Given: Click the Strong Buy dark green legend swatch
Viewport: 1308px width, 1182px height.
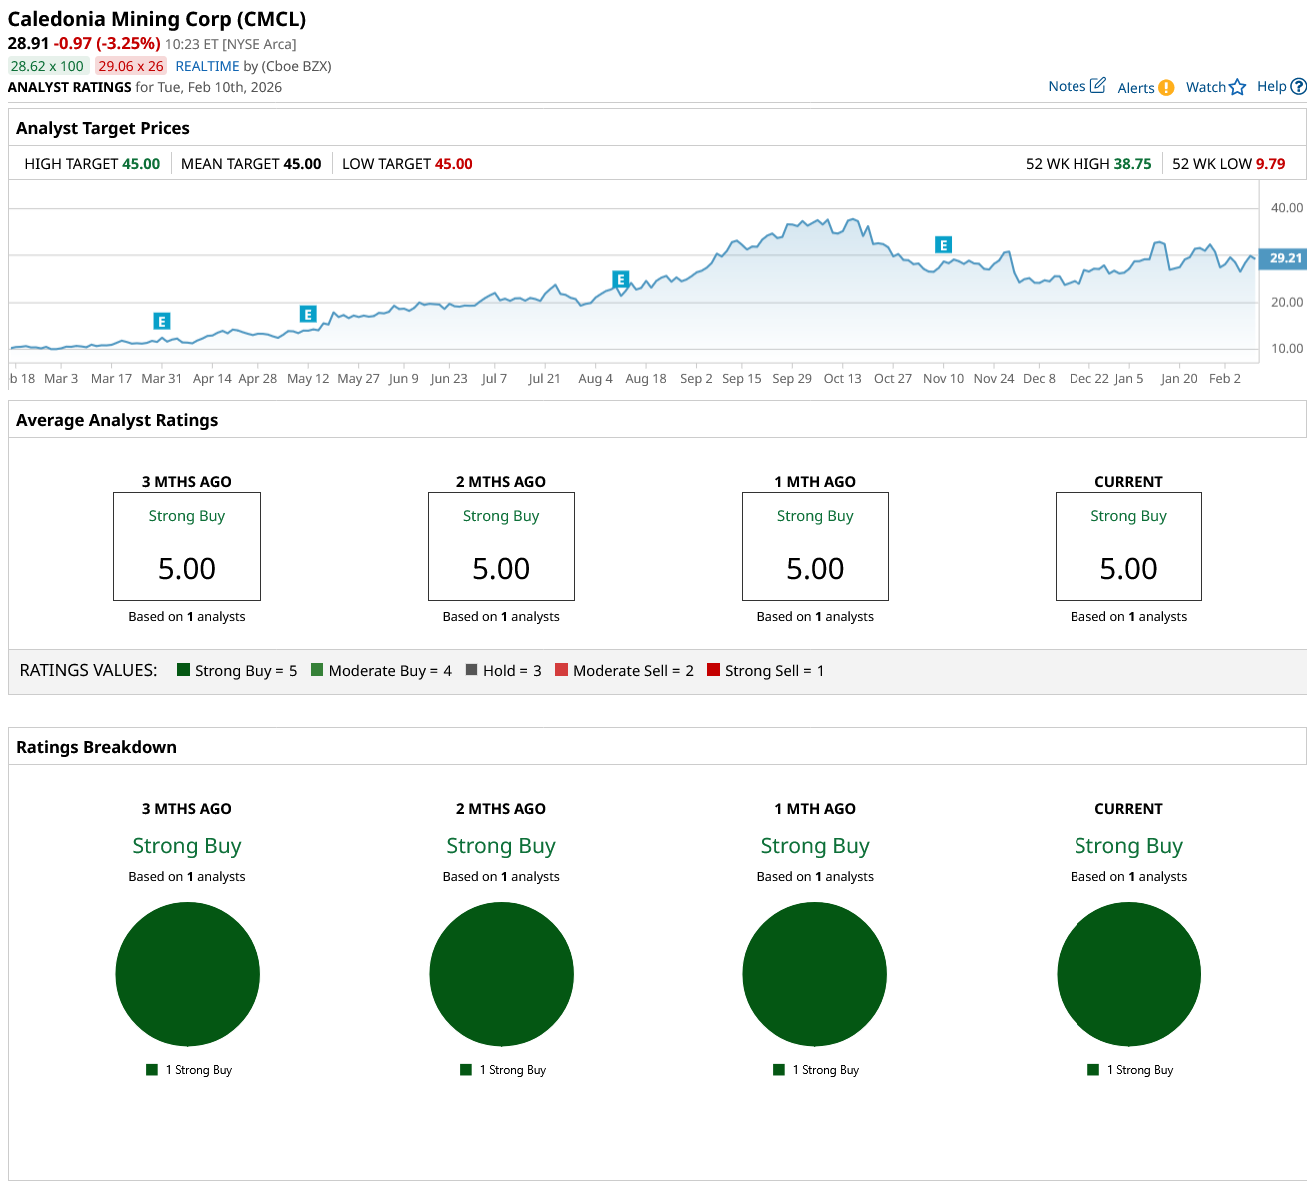Looking at the screenshot, I should [x=184, y=670].
